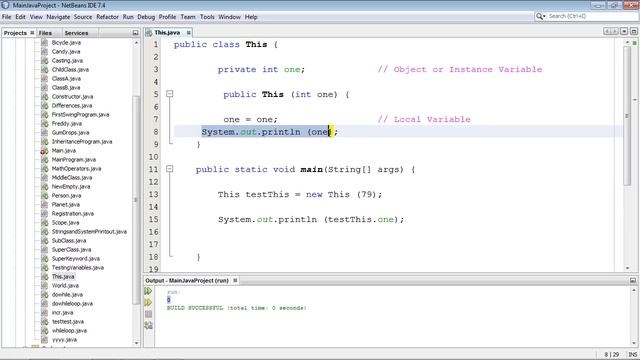Open the File menu
This screenshot has height=360, width=640.
(x=7, y=17)
